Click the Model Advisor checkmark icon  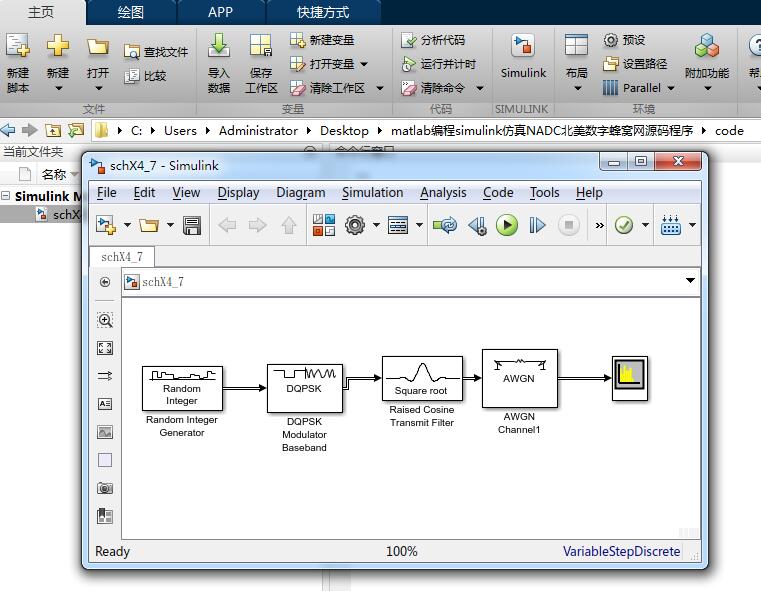(624, 225)
